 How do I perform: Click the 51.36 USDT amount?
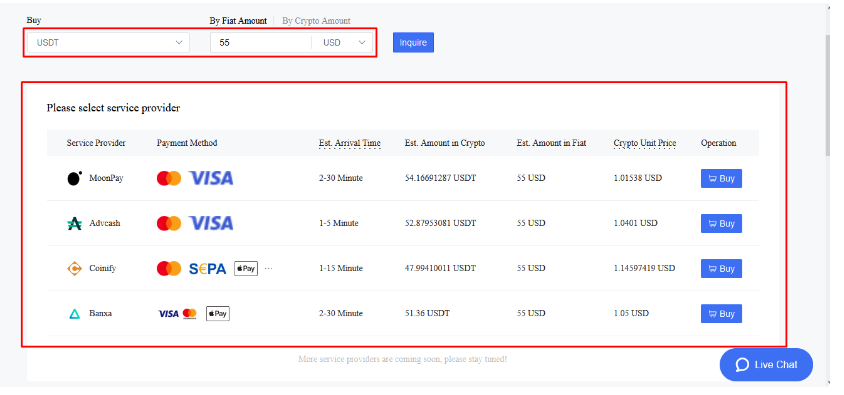pos(427,313)
